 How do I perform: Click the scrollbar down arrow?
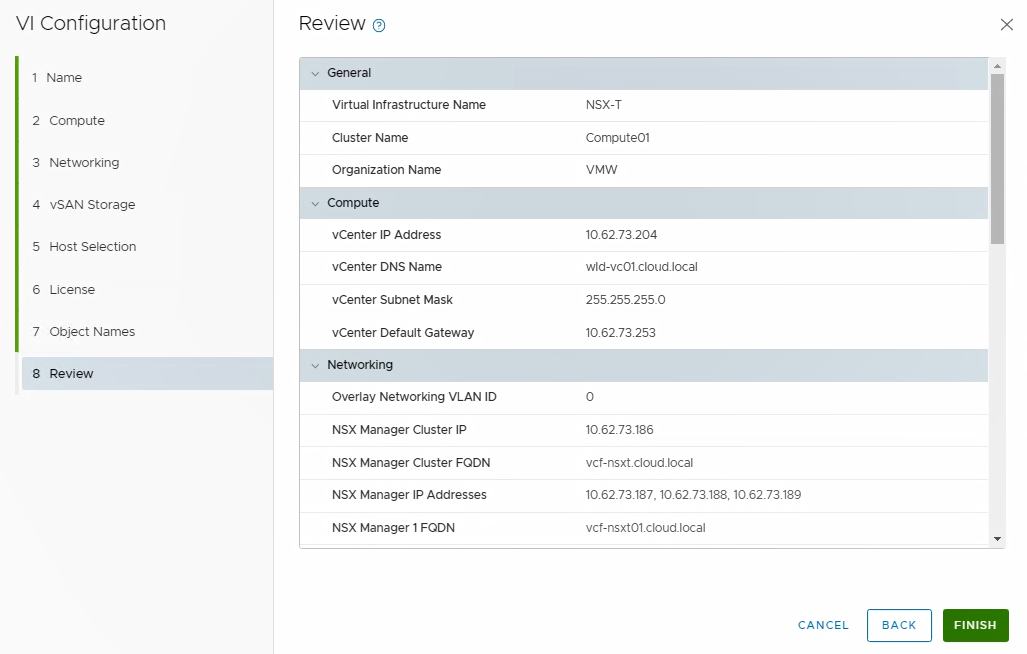tap(997, 539)
